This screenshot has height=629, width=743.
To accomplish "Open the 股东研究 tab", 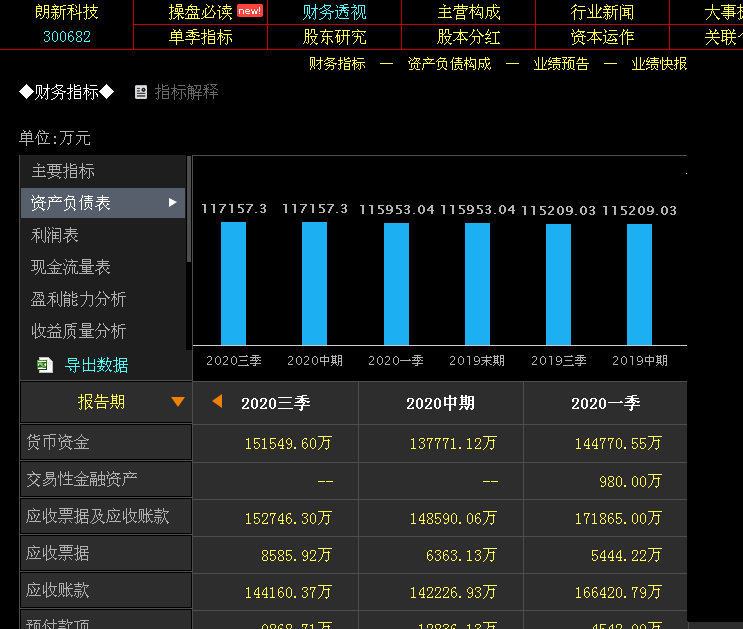I will tap(335, 37).
